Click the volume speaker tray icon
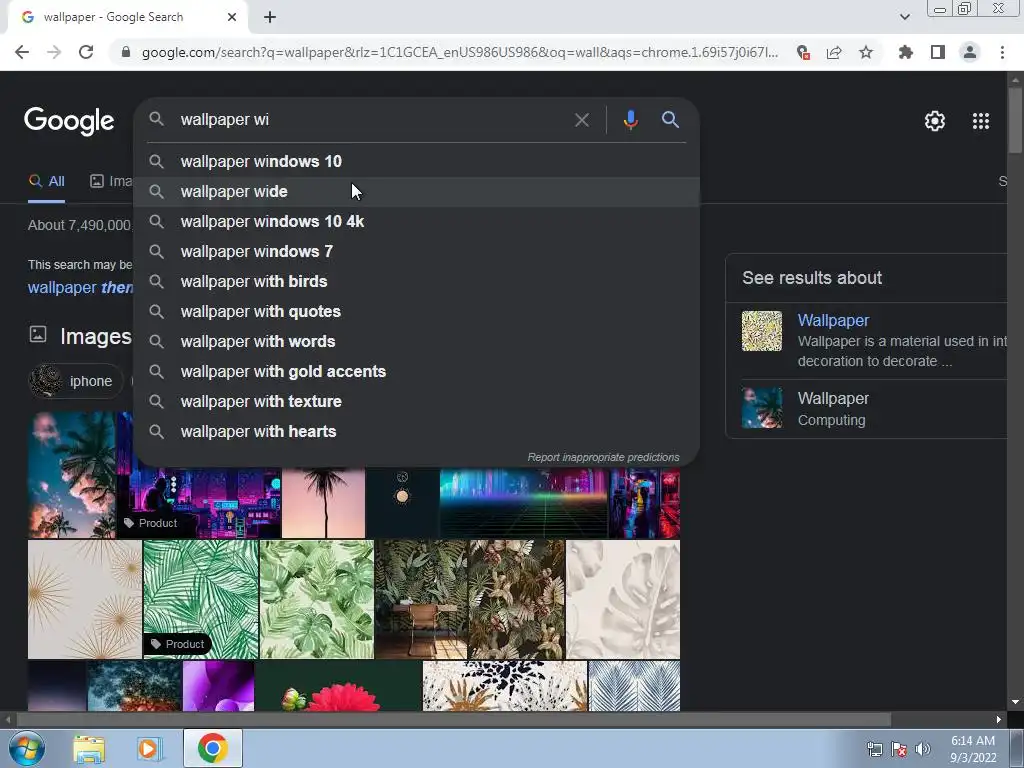Viewport: 1024px width, 768px height. coord(923,749)
